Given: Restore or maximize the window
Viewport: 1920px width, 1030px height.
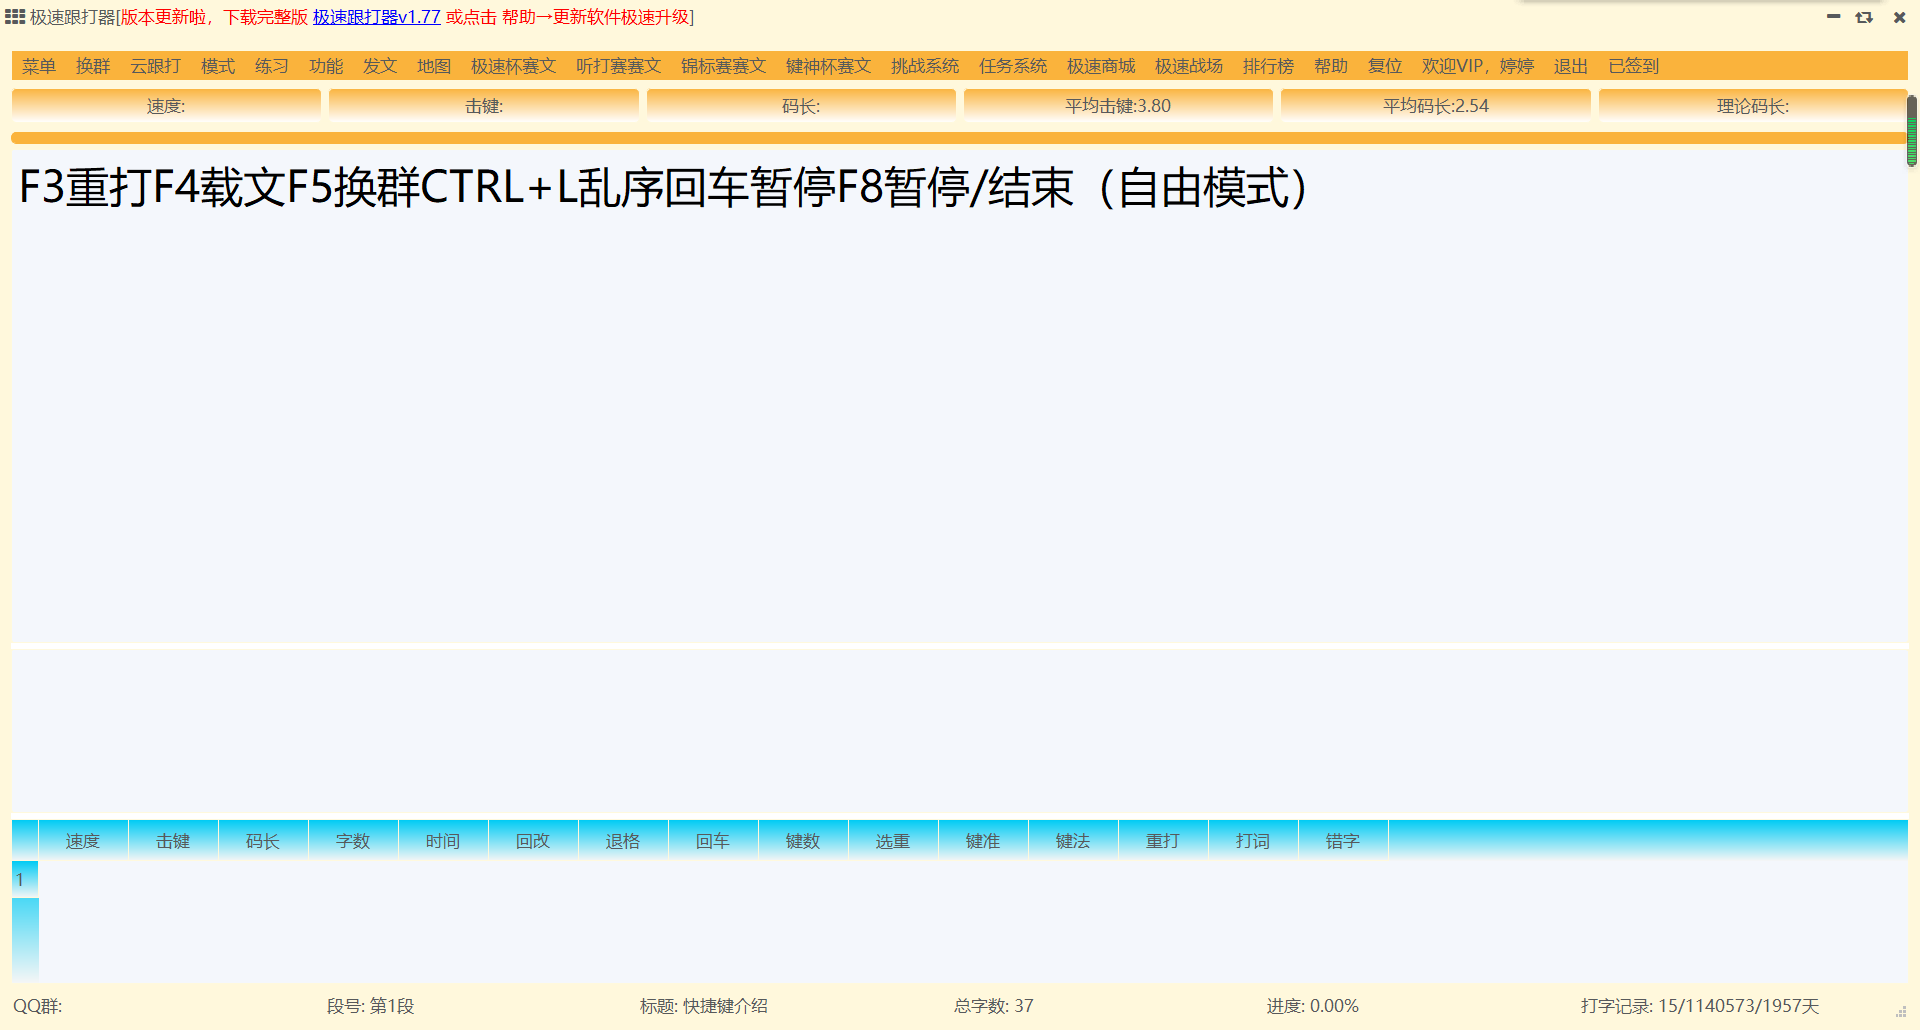Looking at the screenshot, I should [1864, 17].
